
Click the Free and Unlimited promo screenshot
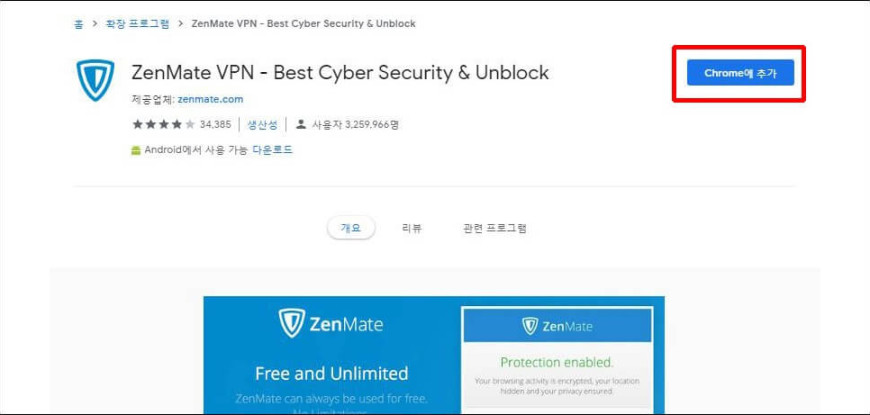coord(434,355)
